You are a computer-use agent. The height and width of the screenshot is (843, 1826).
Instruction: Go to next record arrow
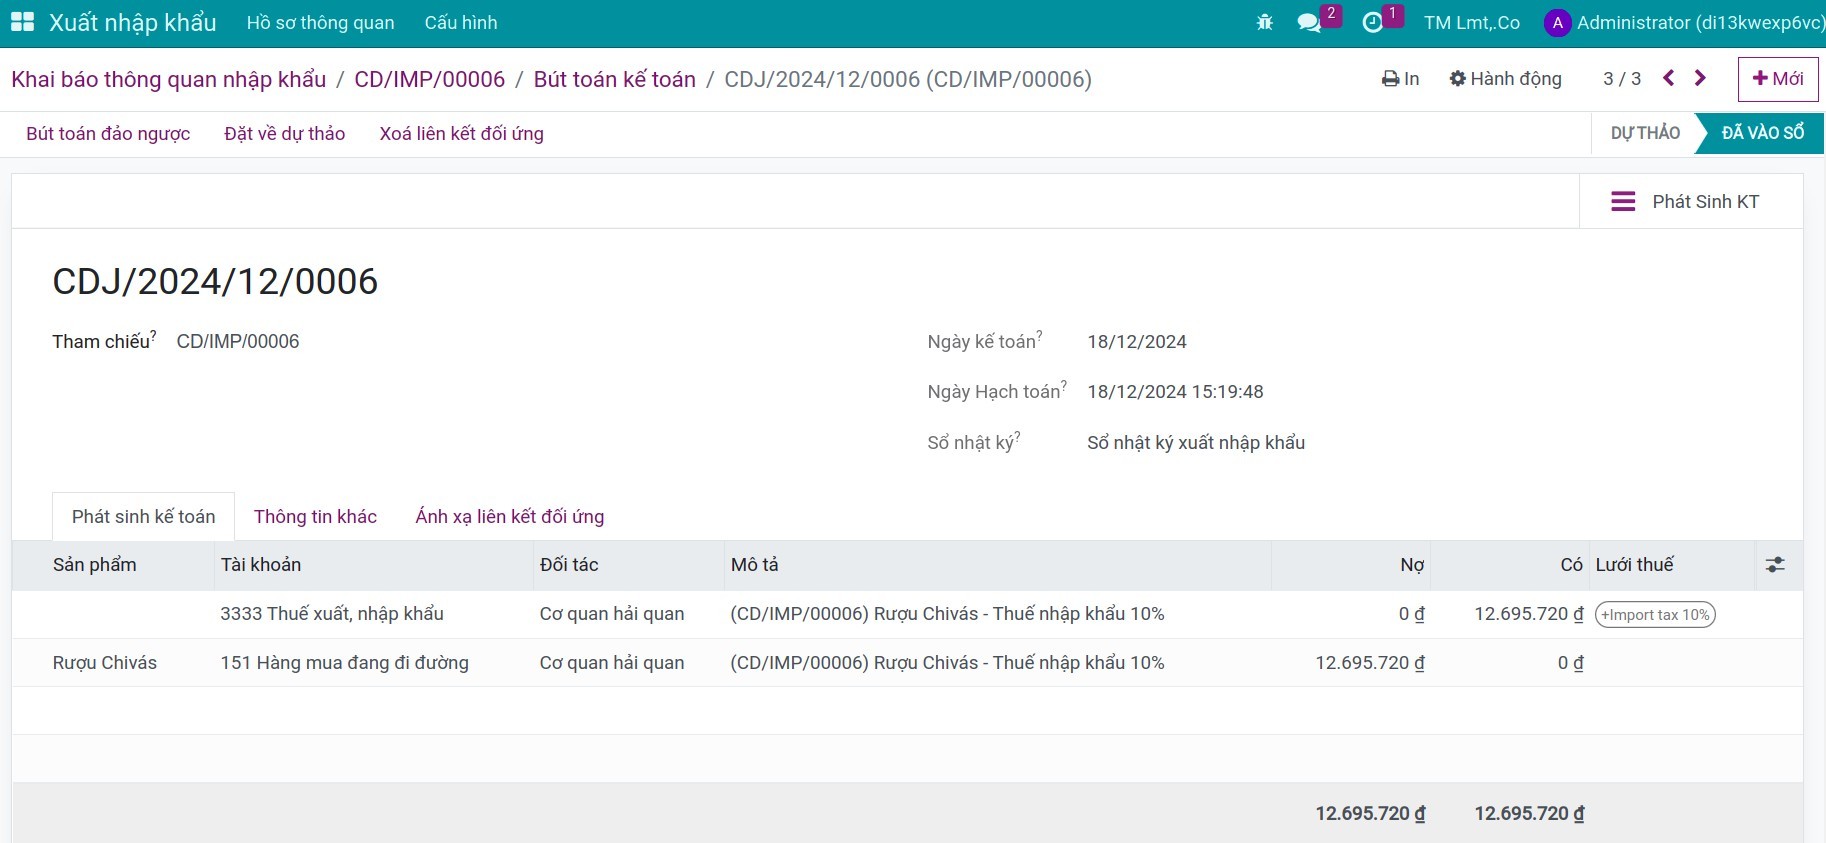coord(1700,78)
